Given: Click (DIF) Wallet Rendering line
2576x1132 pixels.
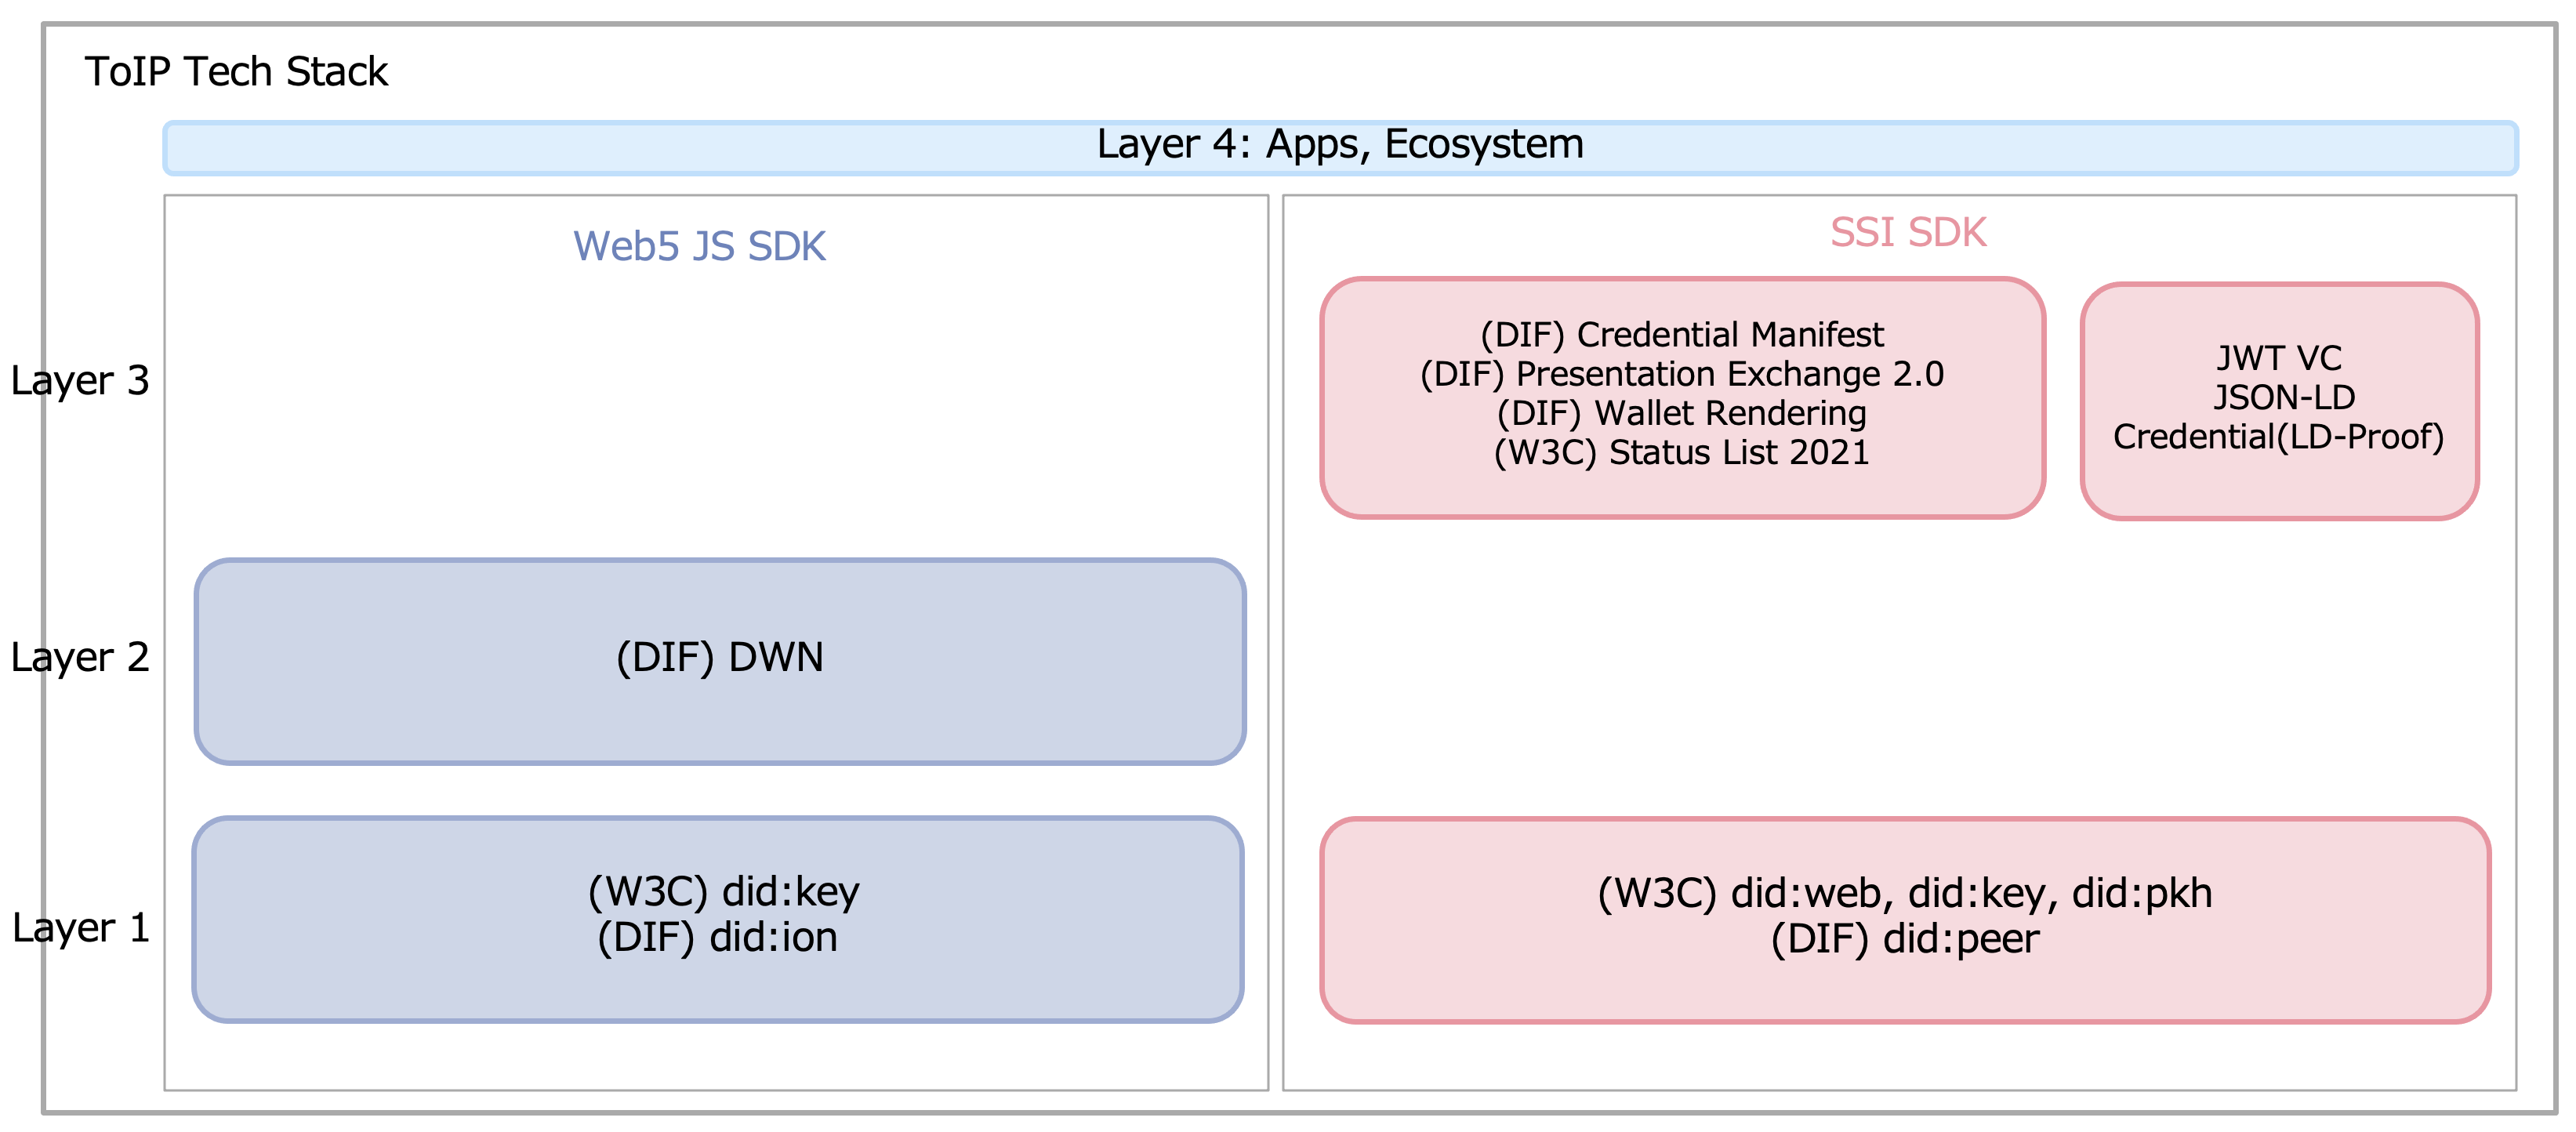Looking at the screenshot, I should (x=1682, y=413).
